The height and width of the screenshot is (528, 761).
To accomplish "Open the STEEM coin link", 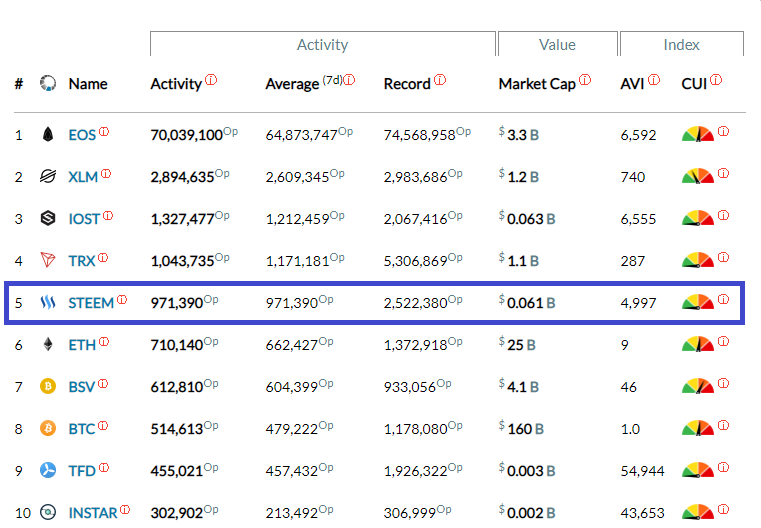I will [x=91, y=303].
